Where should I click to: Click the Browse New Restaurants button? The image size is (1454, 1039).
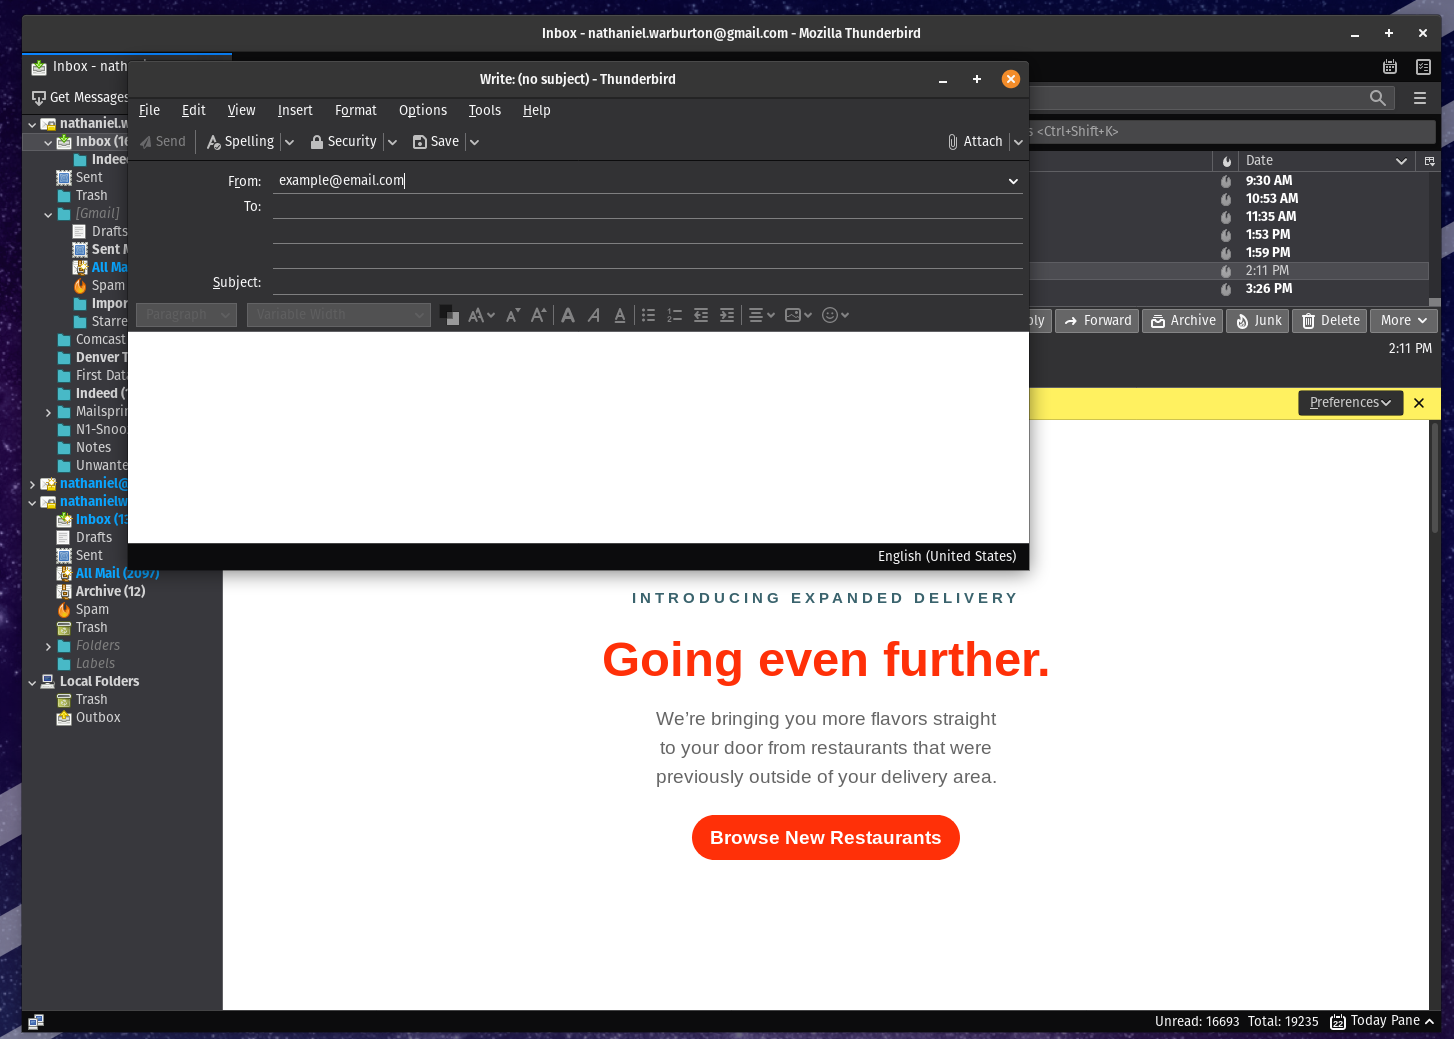(825, 838)
